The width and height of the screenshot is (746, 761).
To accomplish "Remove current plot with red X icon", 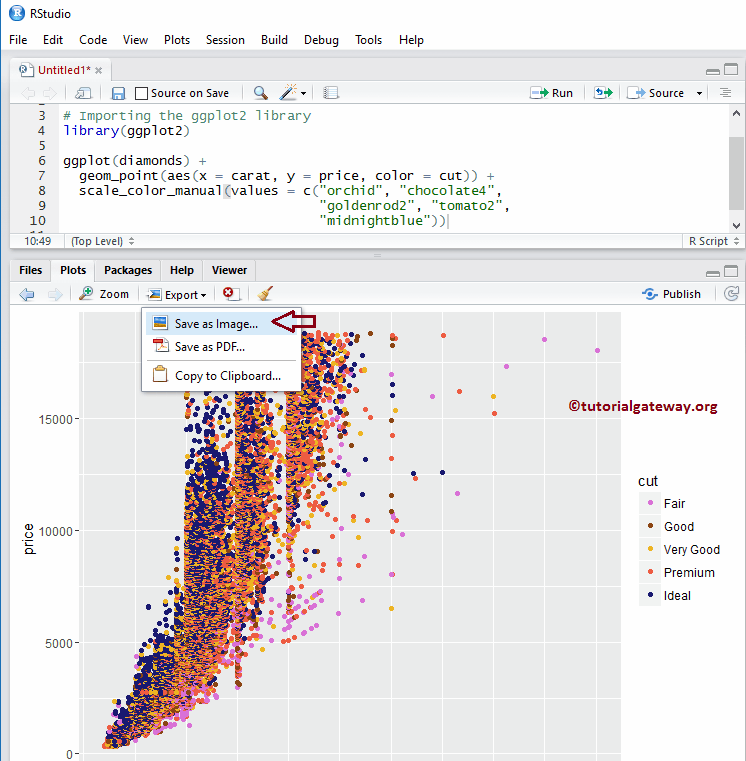I will (x=230, y=293).
